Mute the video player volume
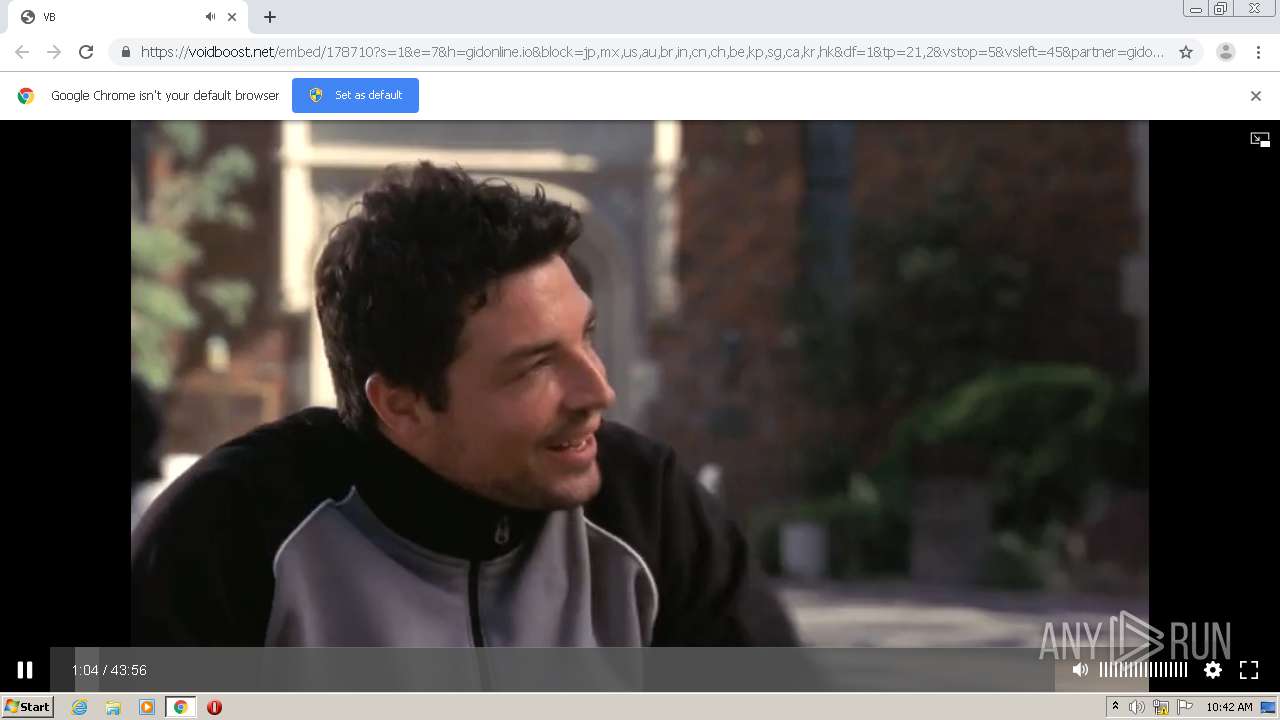Image resolution: width=1280 pixels, height=720 pixels. click(x=1080, y=670)
